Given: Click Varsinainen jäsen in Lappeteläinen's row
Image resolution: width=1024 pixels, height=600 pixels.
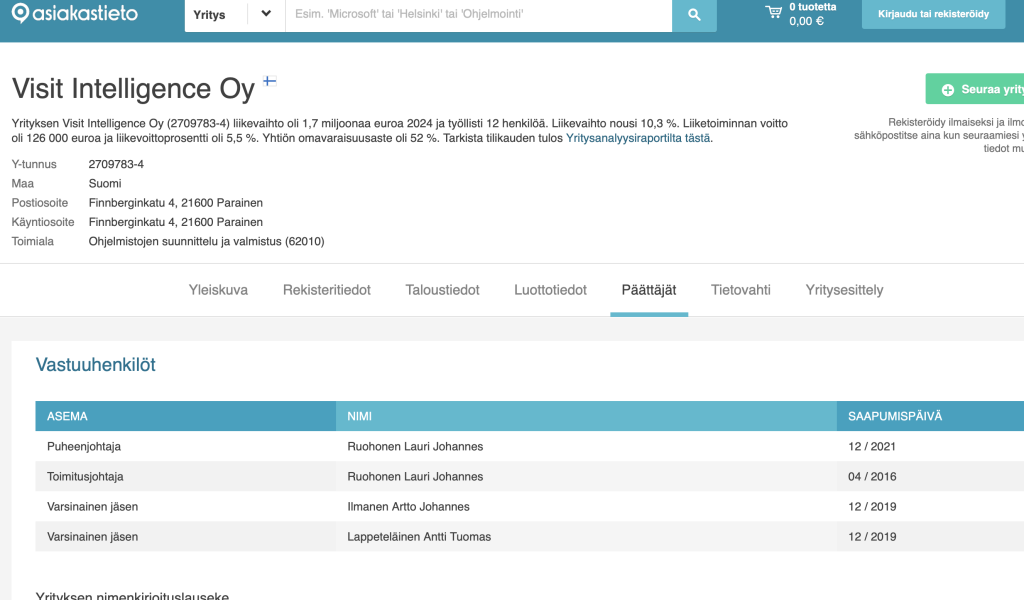Looking at the screenshot, I should coord(93,537).
